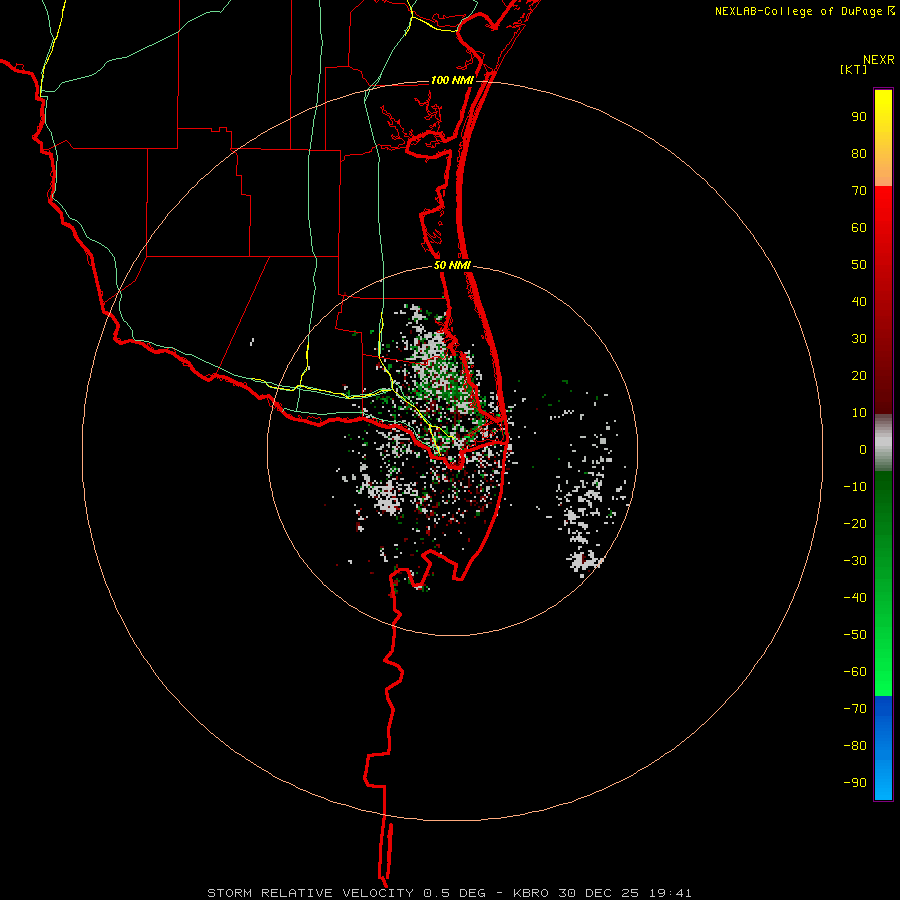Screen dimensions: 900x900
Task: Click the NEXR label above the scale
Action: point(879,60)
